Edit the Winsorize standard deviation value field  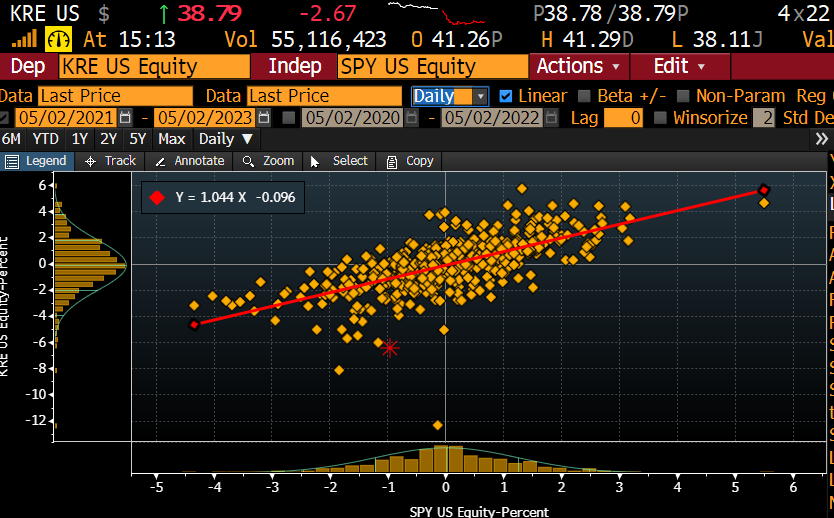pyautogui.click(x=764, y=118)
